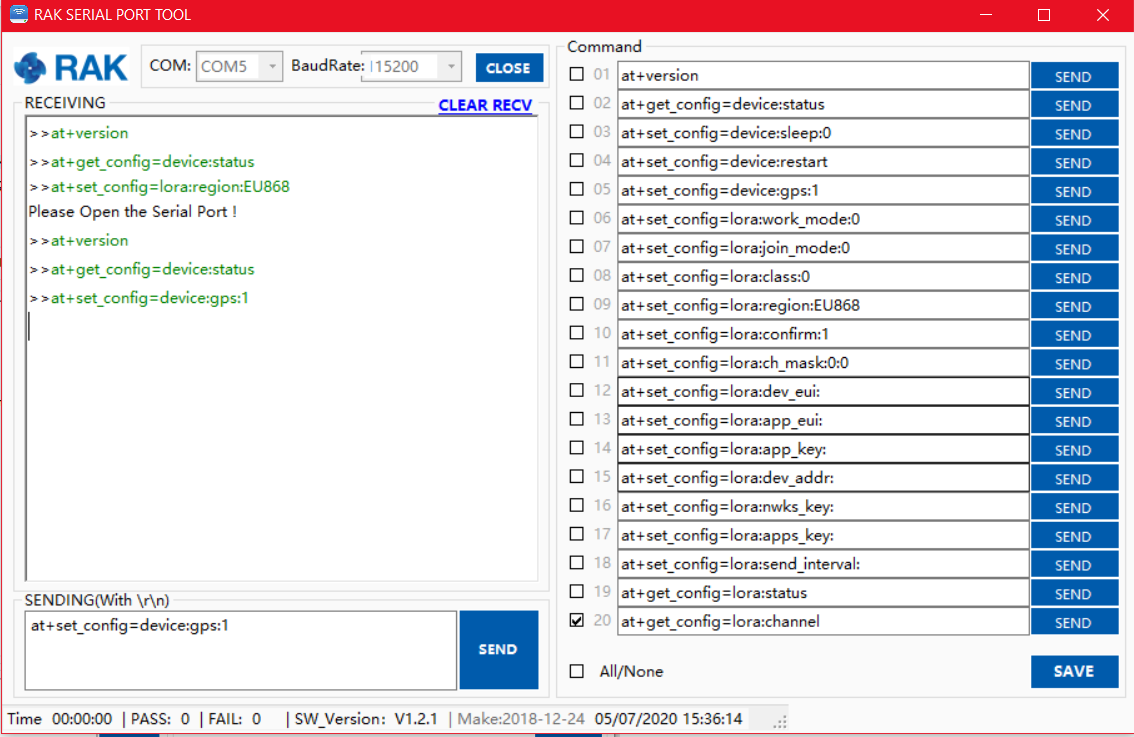Send the at+get_config=device:status command

[x=1074, y=105]
